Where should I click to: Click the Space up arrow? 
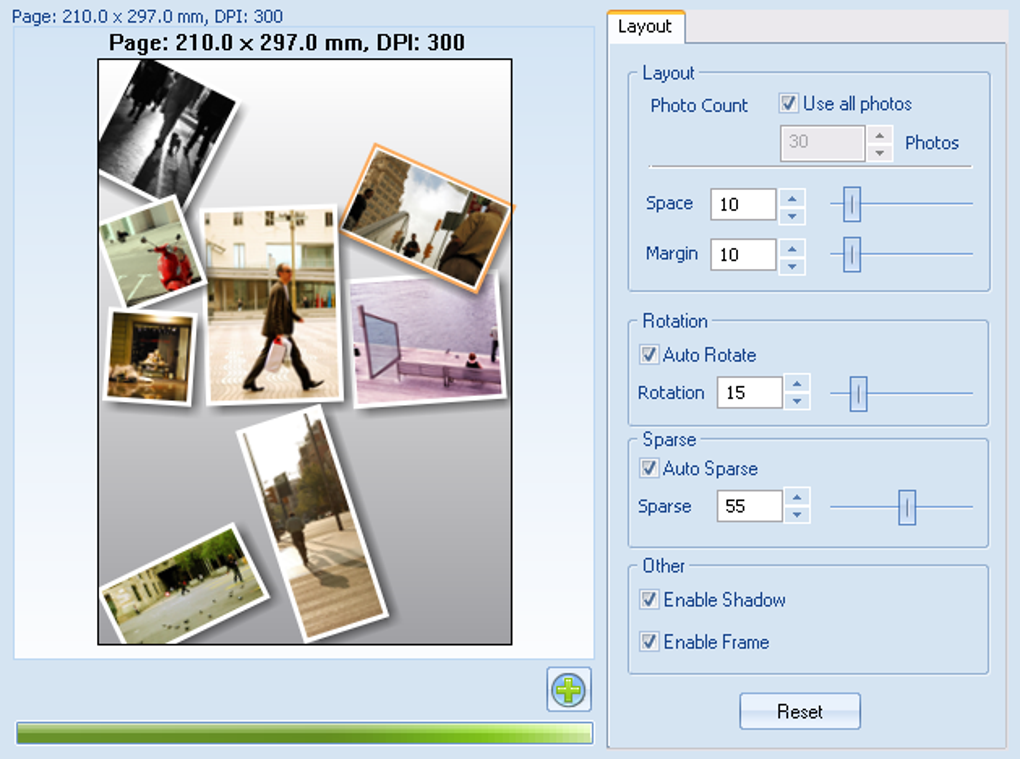791,197
